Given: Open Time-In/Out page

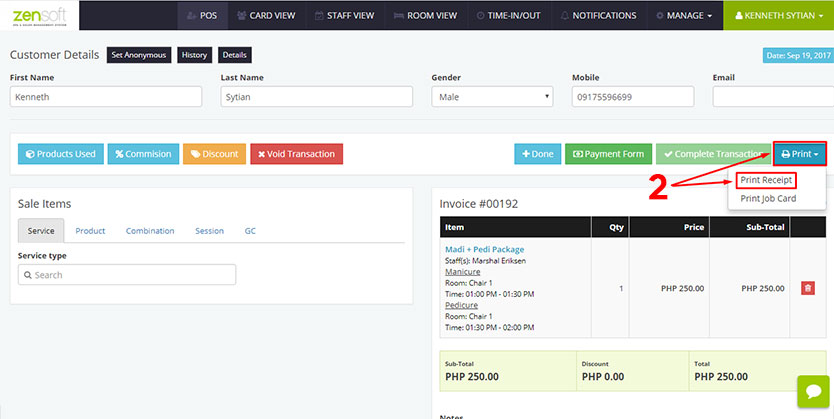Looking at the screenshot, I should click(x=508, y=15).
